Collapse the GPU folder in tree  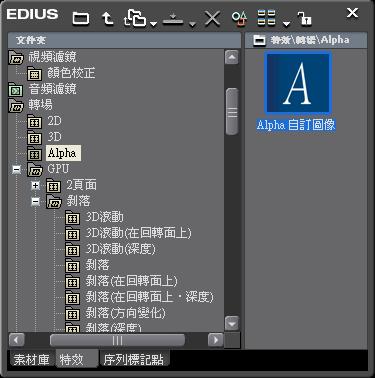click(16, 169)
